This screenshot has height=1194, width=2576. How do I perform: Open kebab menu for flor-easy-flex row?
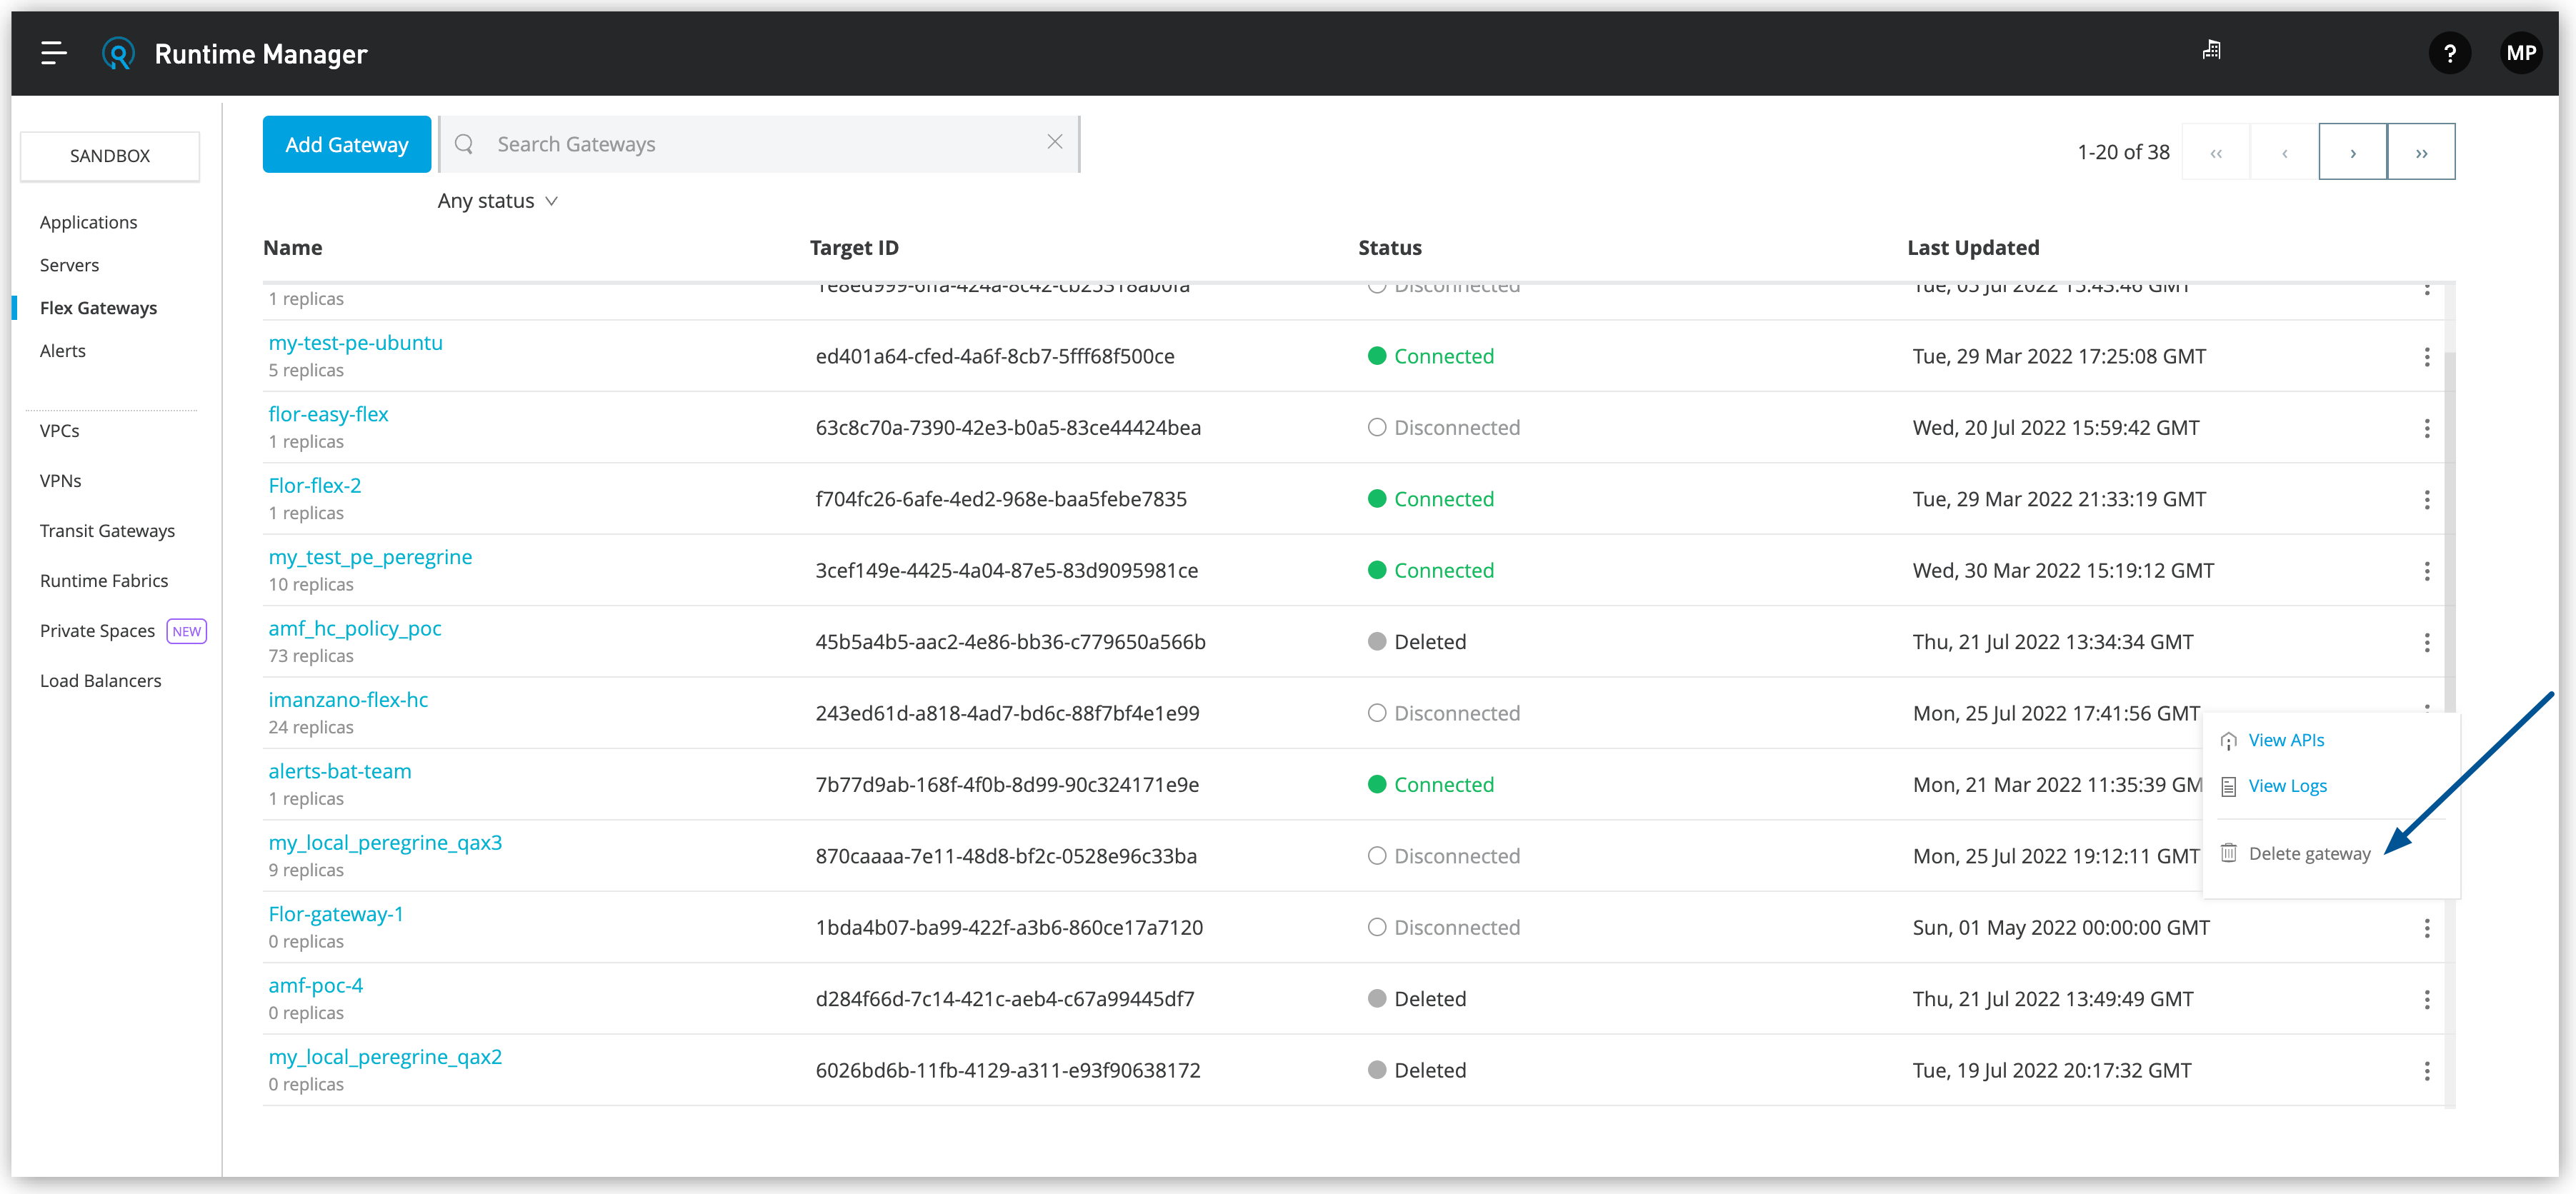tap(2426, 428)
